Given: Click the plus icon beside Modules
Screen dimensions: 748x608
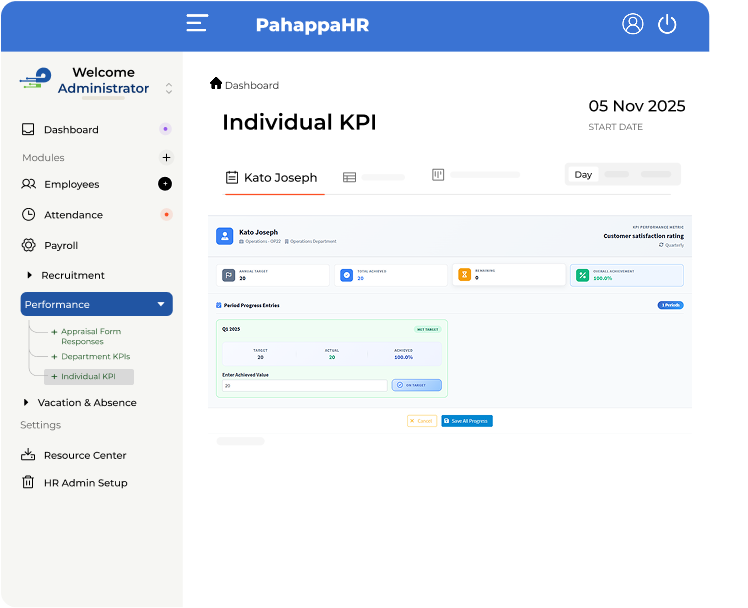Looking at the screenshot, I should pyautogui.click(x=166, y=157).
